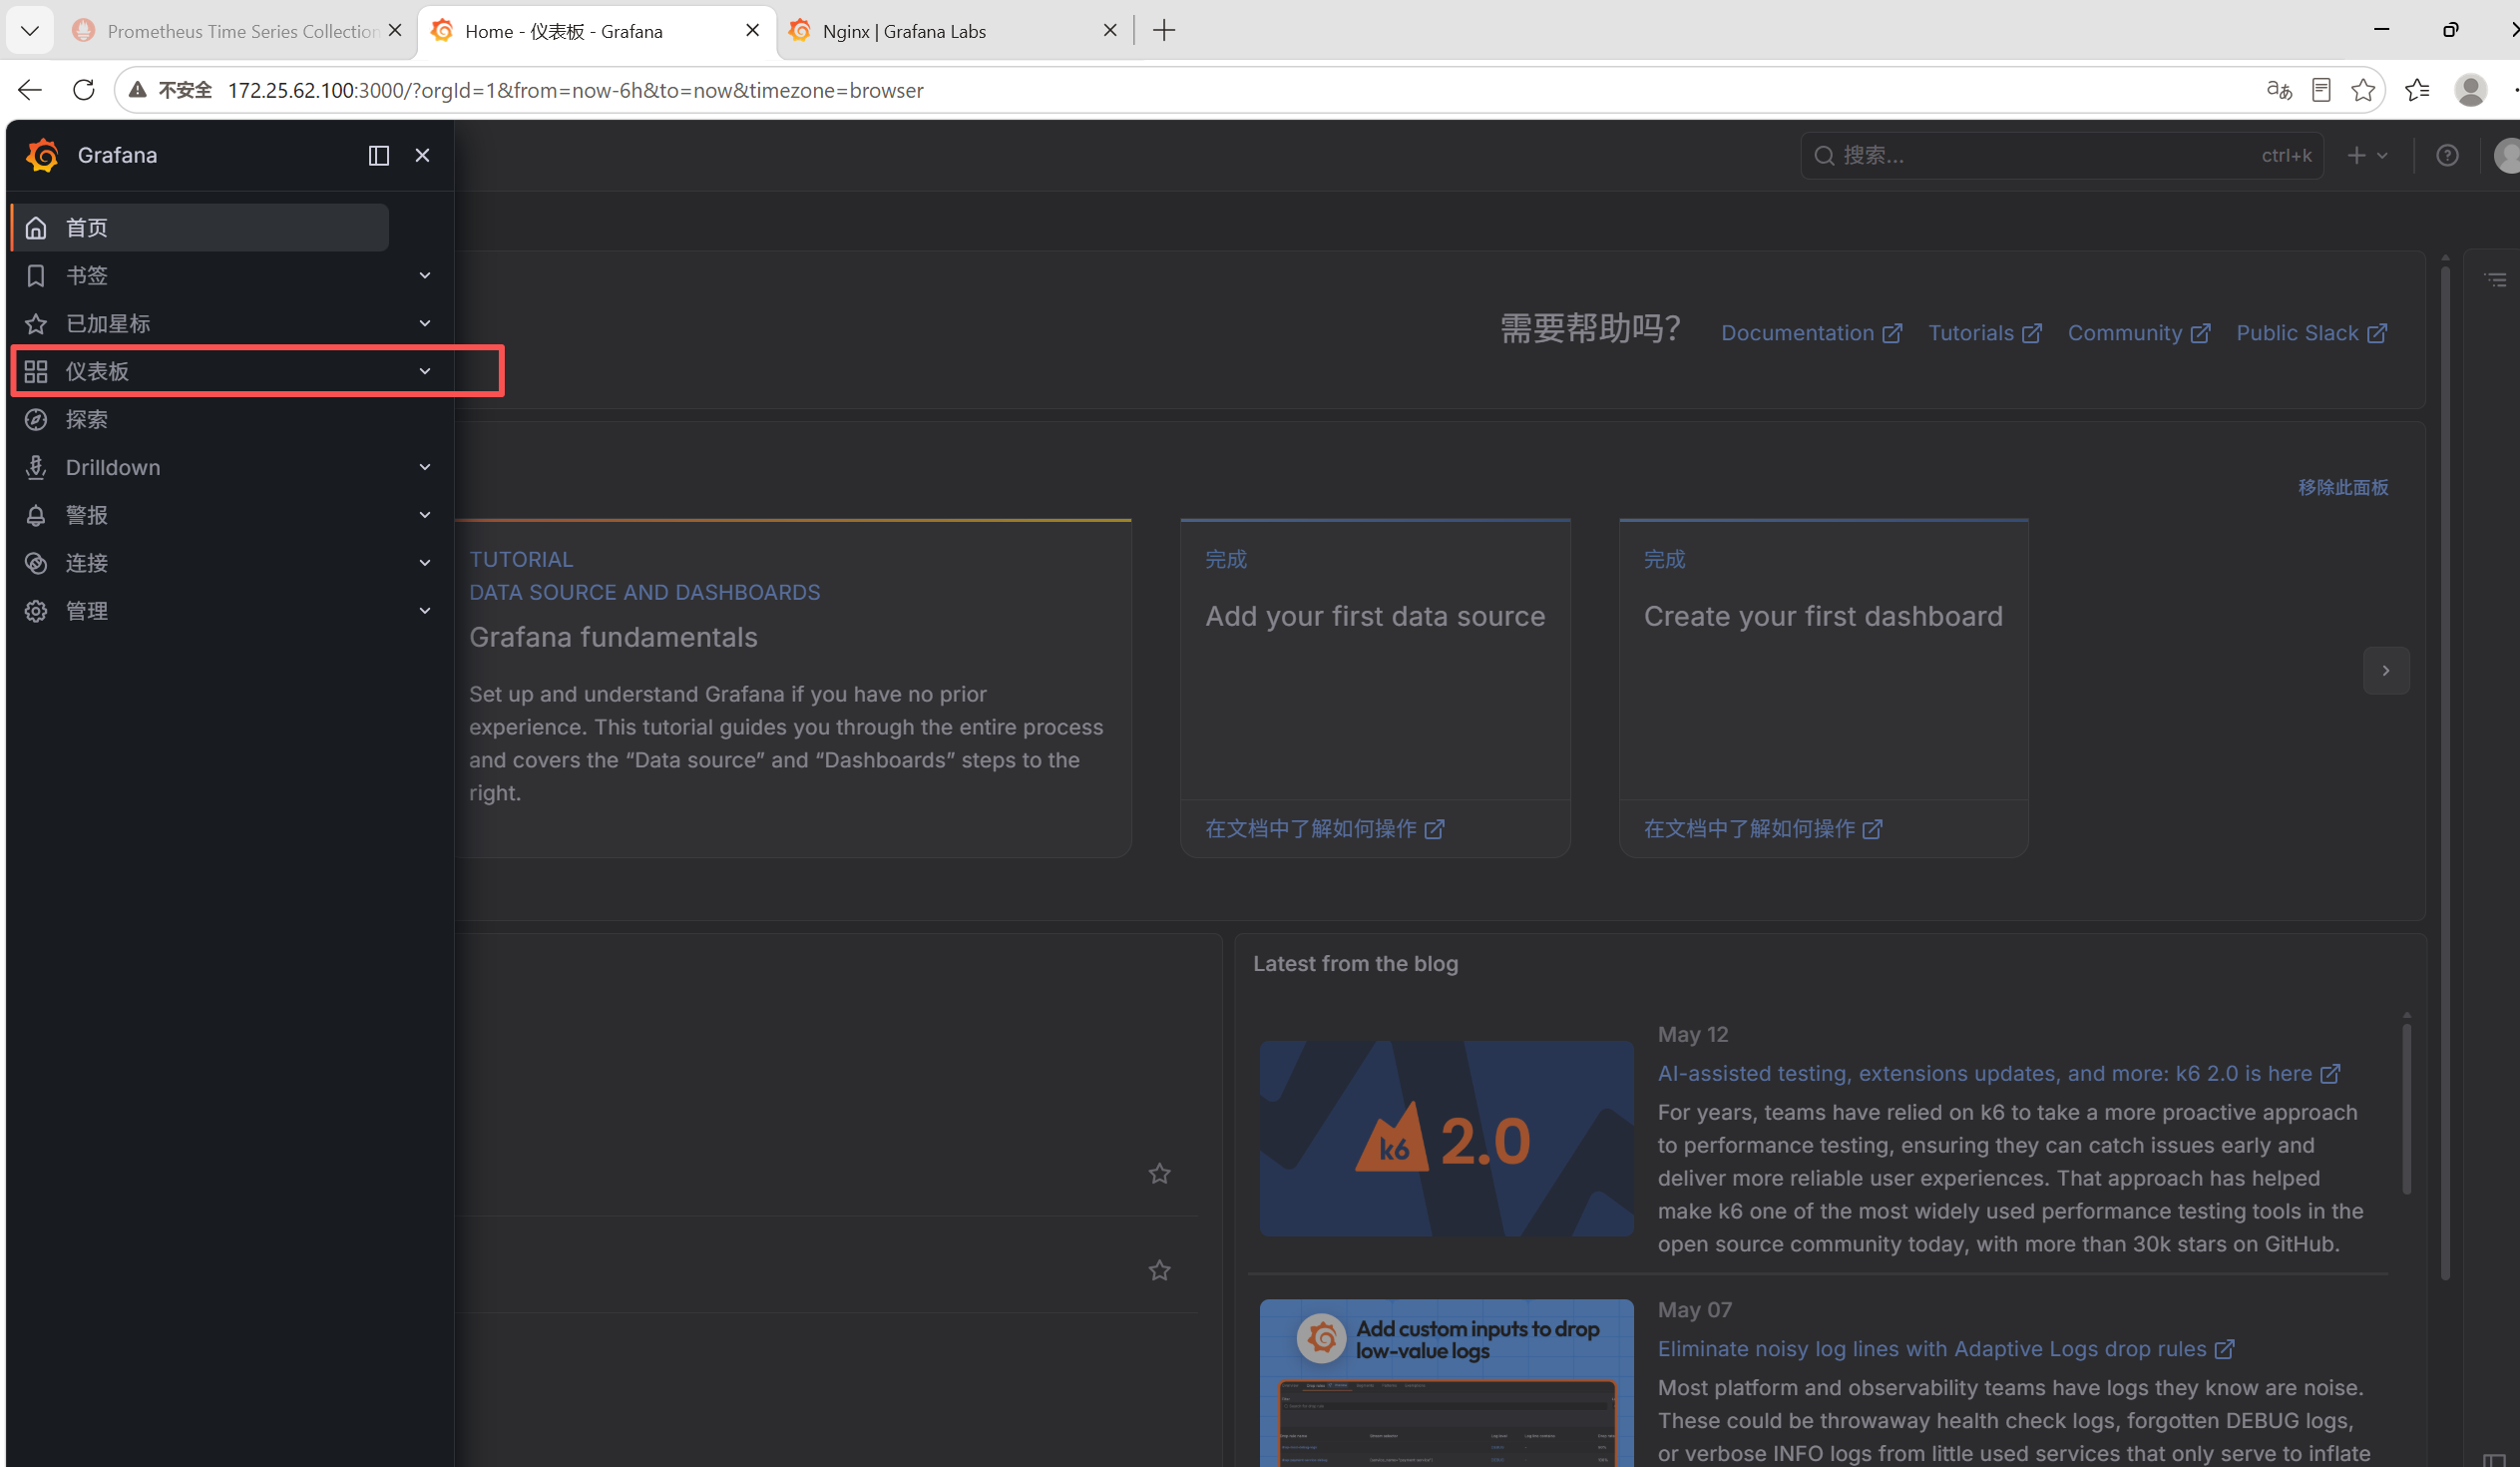Click the connections icon beside 连接
The height and width of the screenshot is (1467, 2520).
36,563
